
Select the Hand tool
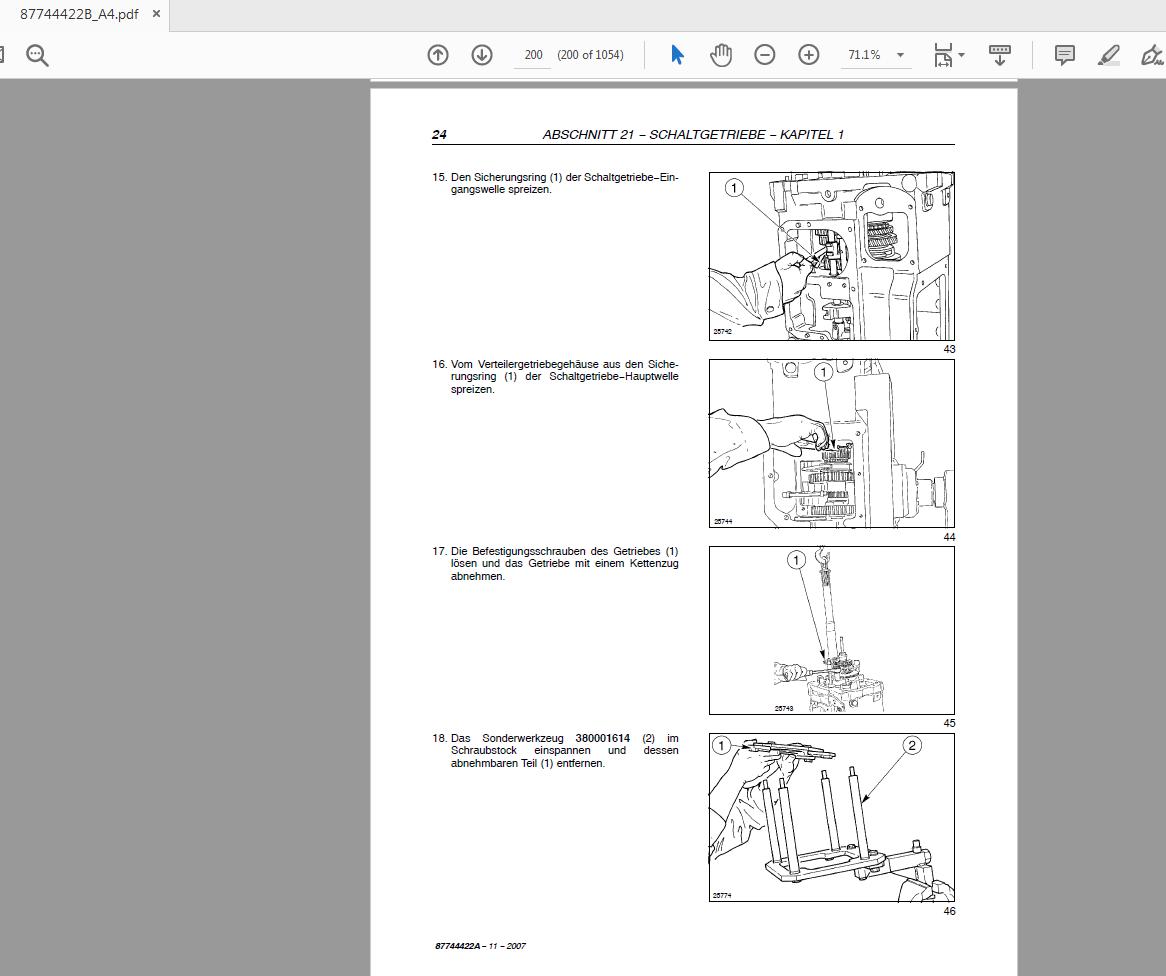click(721, 55)
